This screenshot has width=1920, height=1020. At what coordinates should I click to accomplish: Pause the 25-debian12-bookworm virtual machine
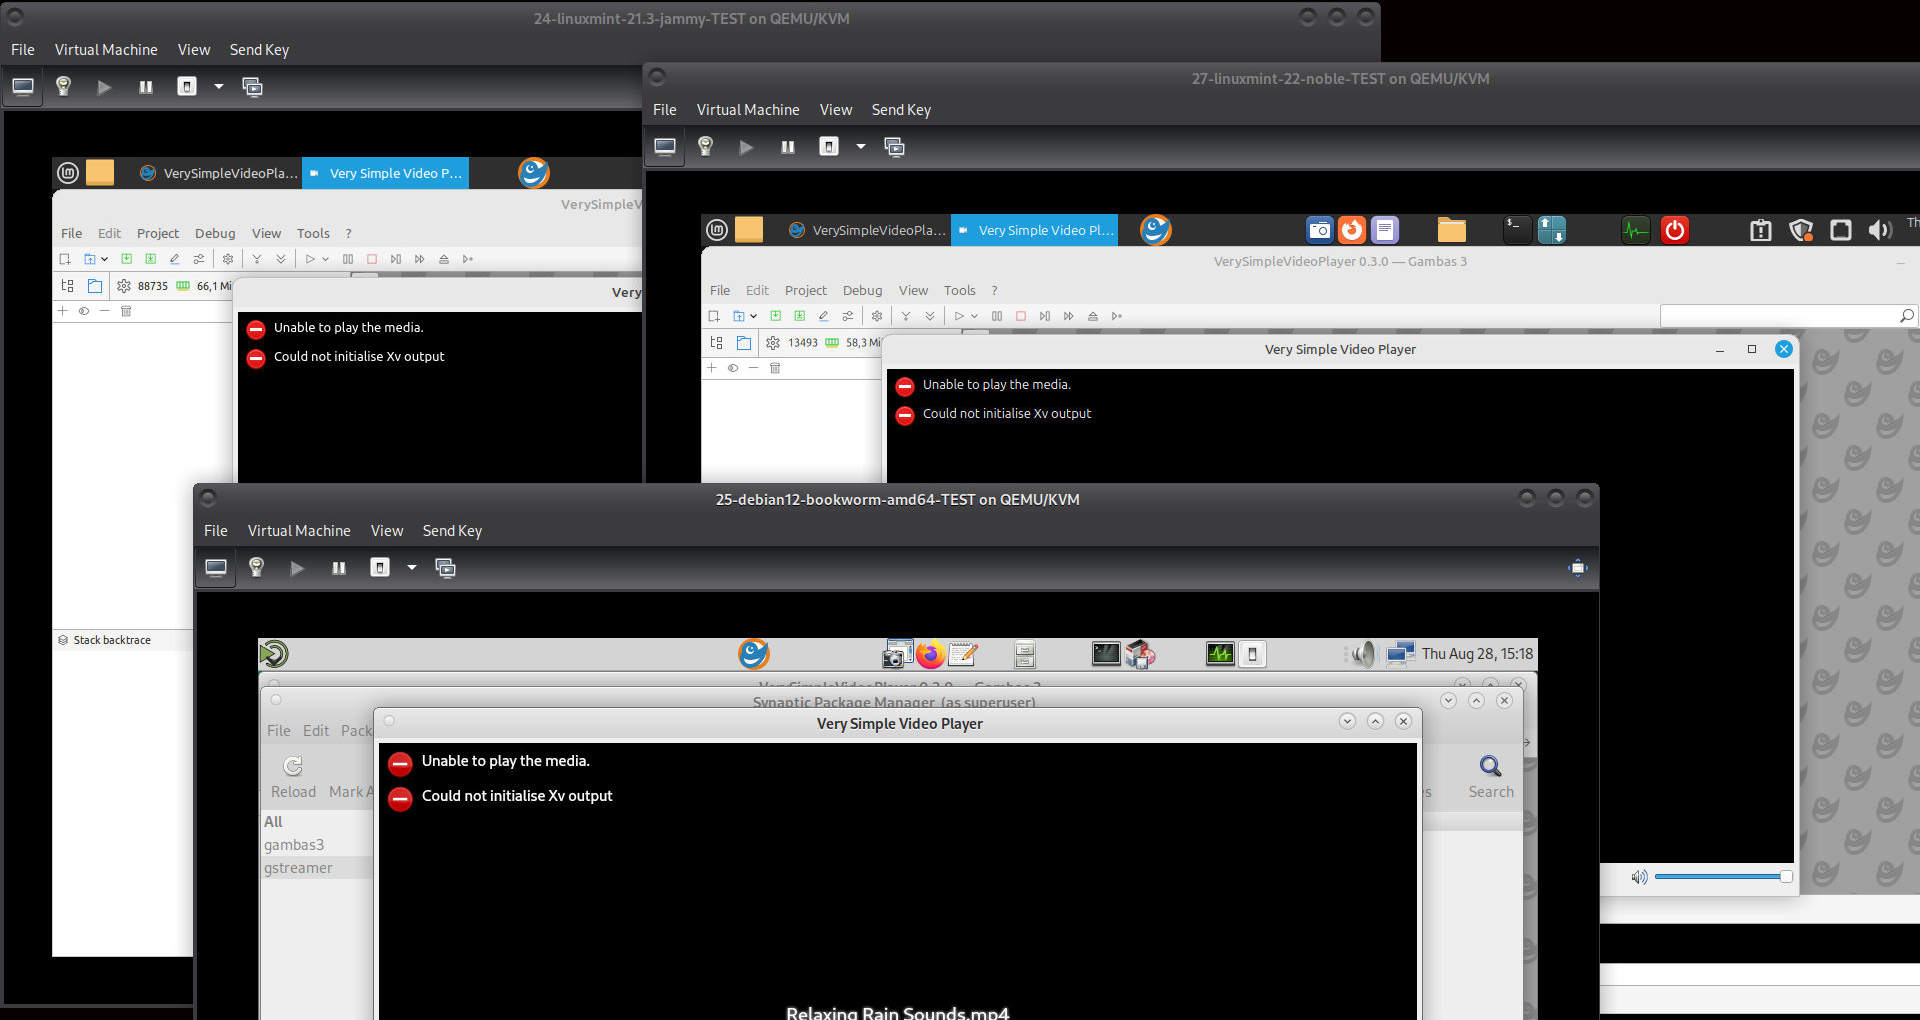[339, 568]
